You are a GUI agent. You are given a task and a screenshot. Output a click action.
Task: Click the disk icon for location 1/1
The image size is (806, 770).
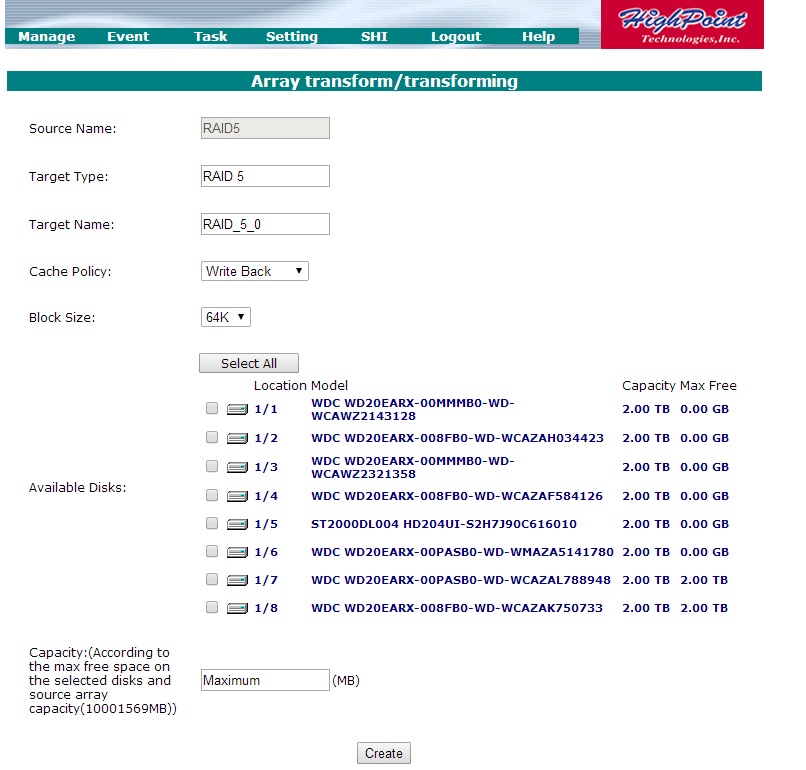(237, 409)
